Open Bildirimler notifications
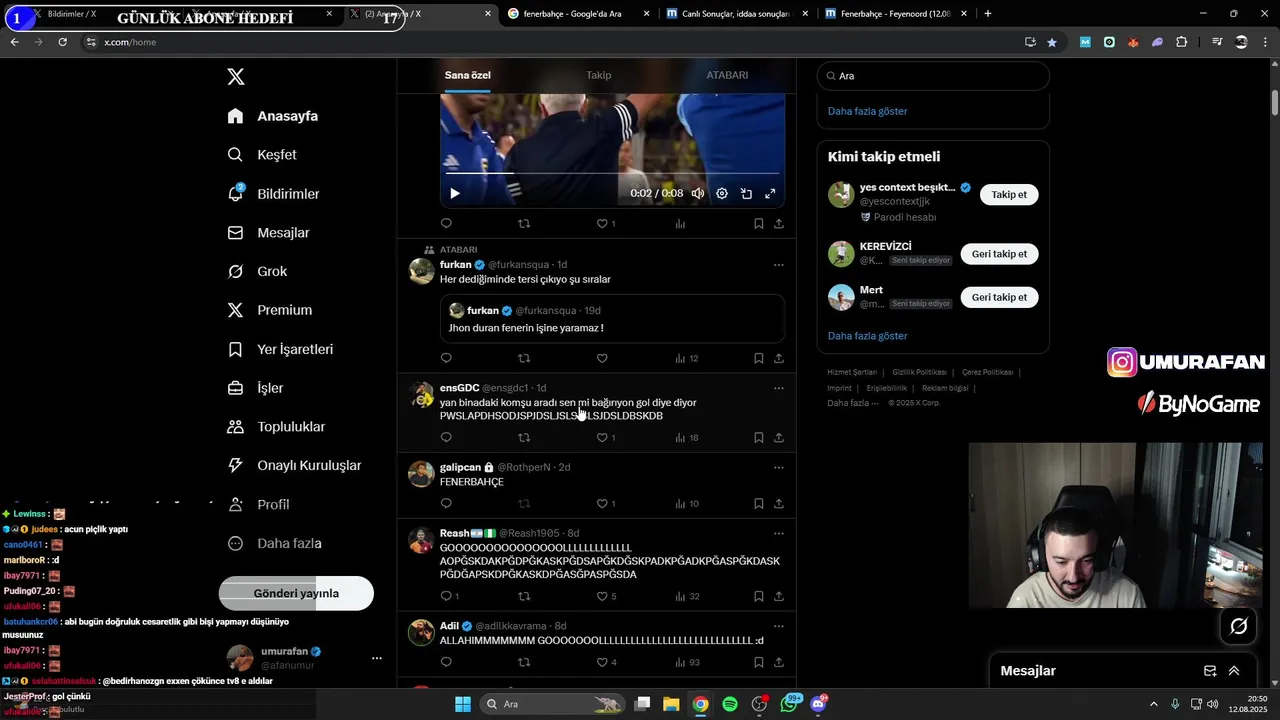 coord(273,194)
